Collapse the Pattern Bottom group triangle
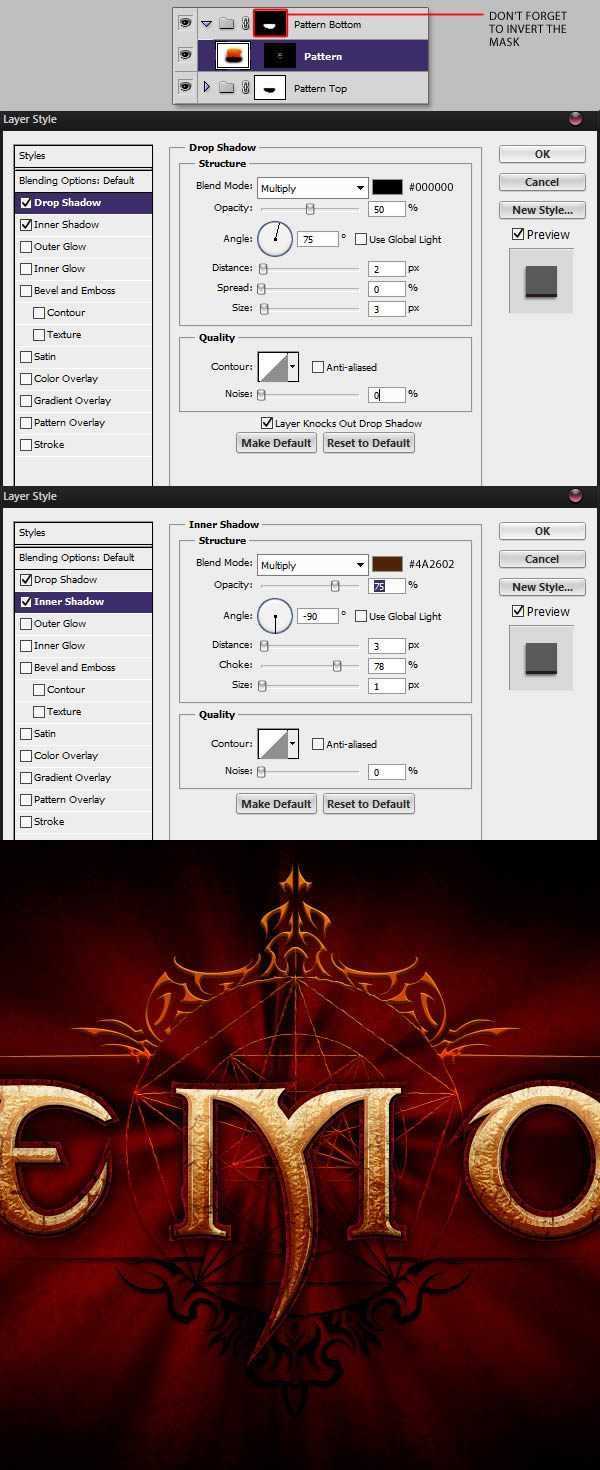 coord(207,24)
